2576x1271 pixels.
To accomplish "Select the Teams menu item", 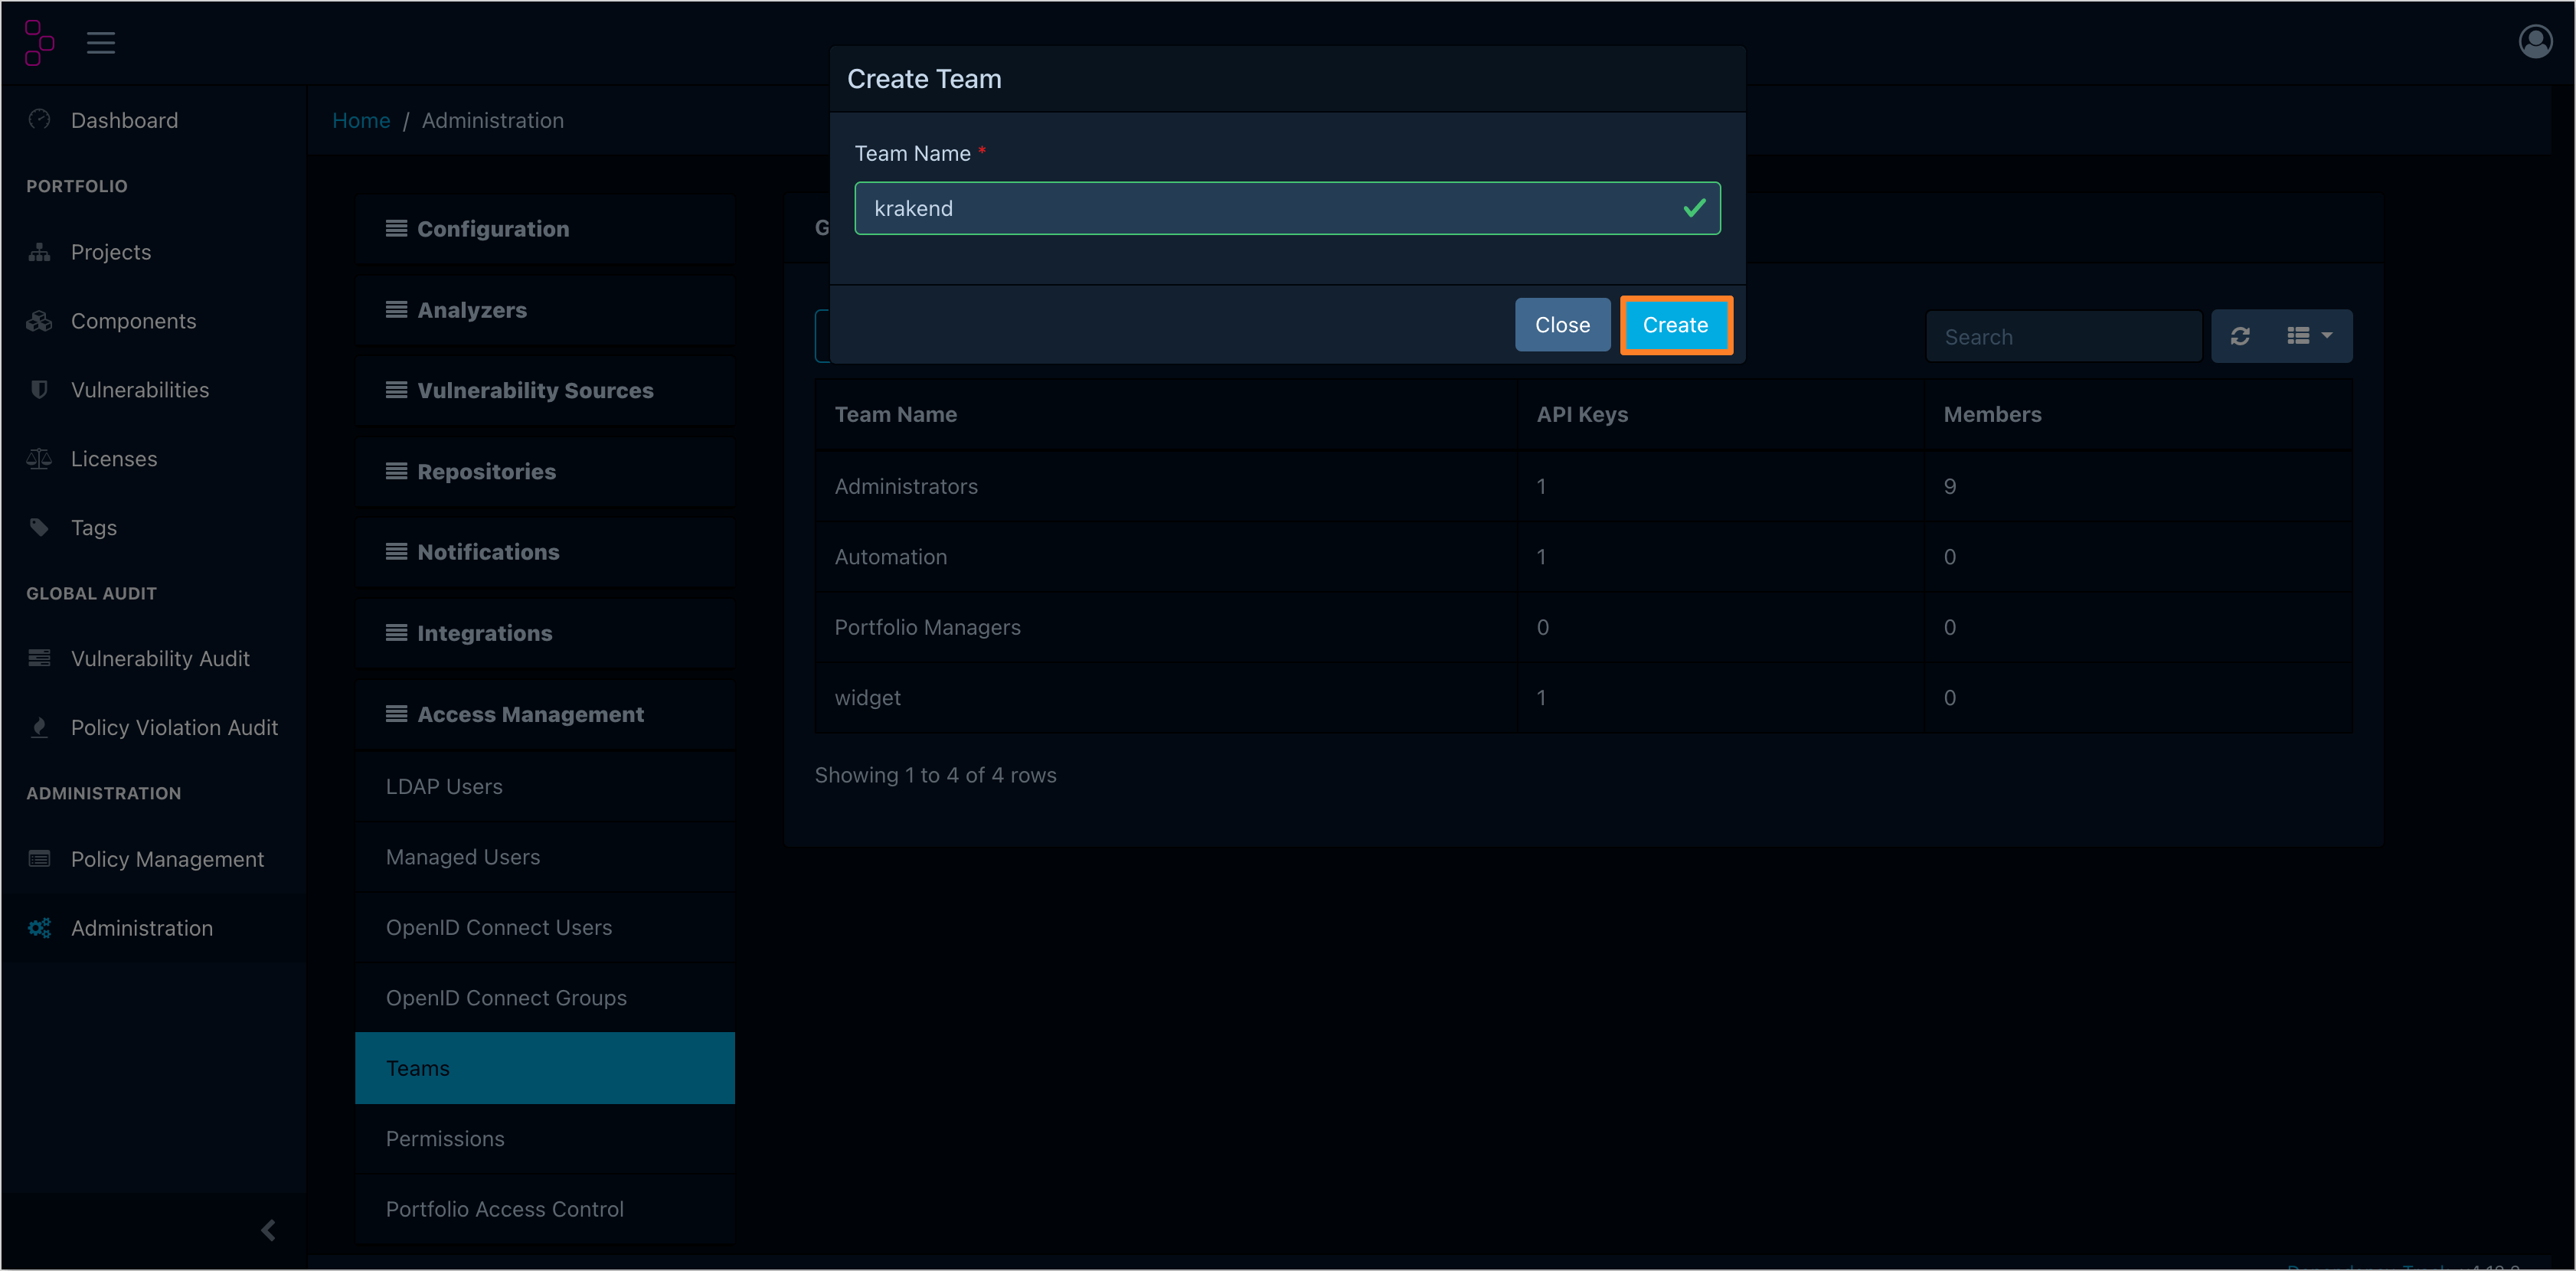I will (x=417, y=1067).
